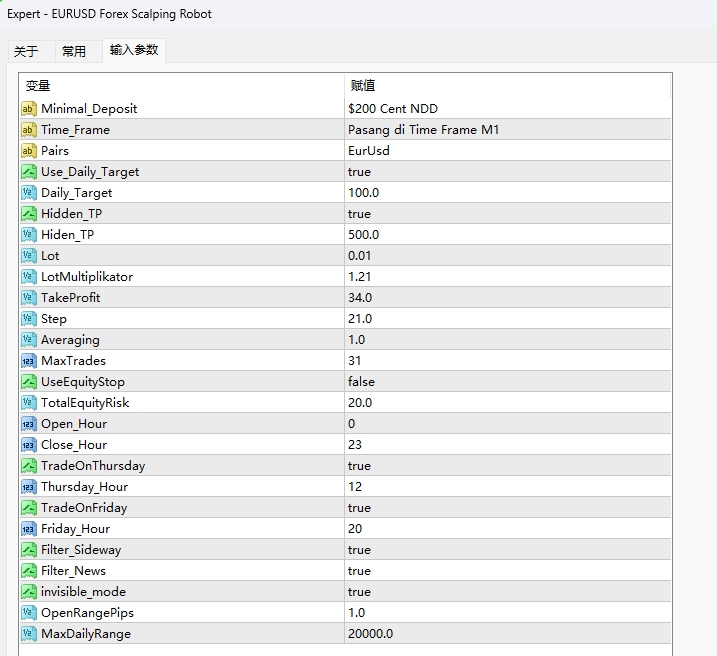Click the icon beside LotMultiplikator

29,277
